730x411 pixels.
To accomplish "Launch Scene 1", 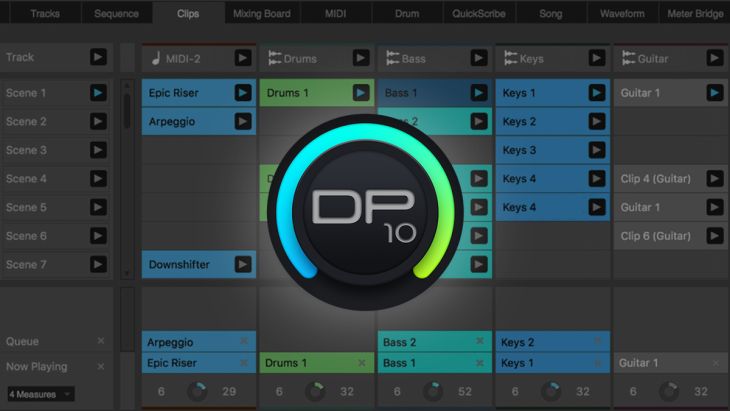I will pyautogui.click(x=98, y=93).
